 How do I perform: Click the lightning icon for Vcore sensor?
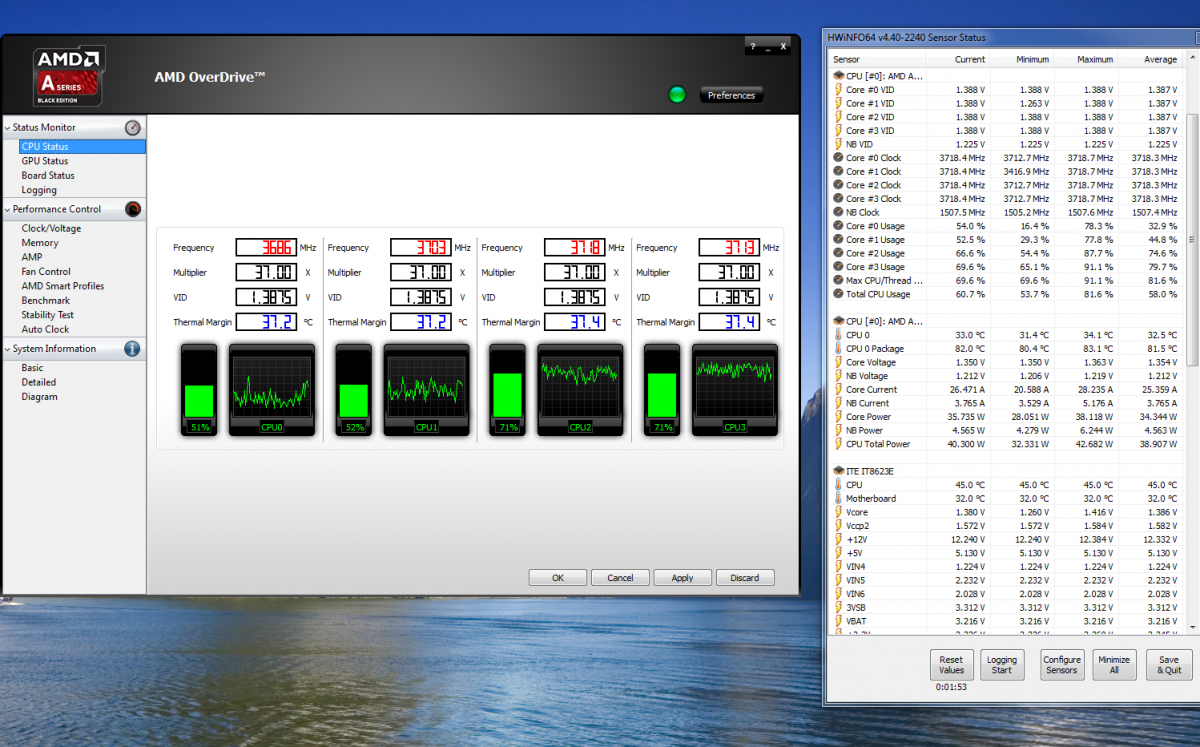tap(838, 512)
